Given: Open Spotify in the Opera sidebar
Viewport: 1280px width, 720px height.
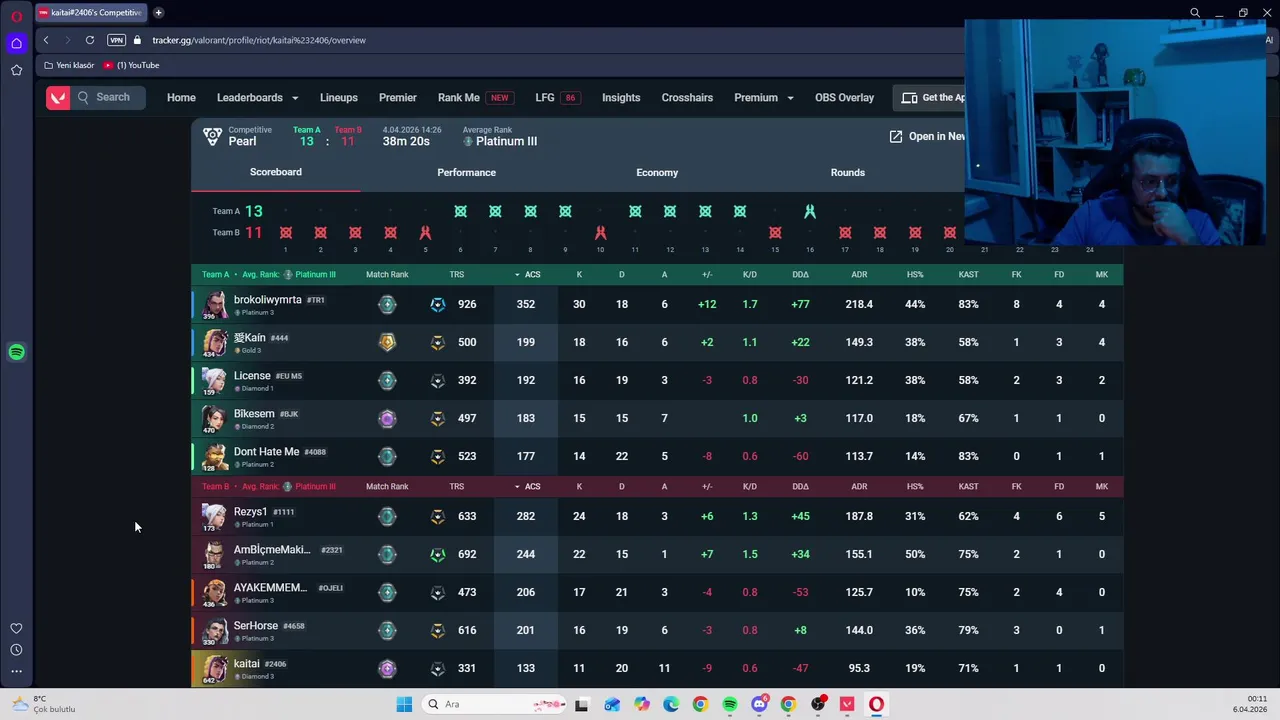Looking at the screenshot, I should (x=16, y=352).
